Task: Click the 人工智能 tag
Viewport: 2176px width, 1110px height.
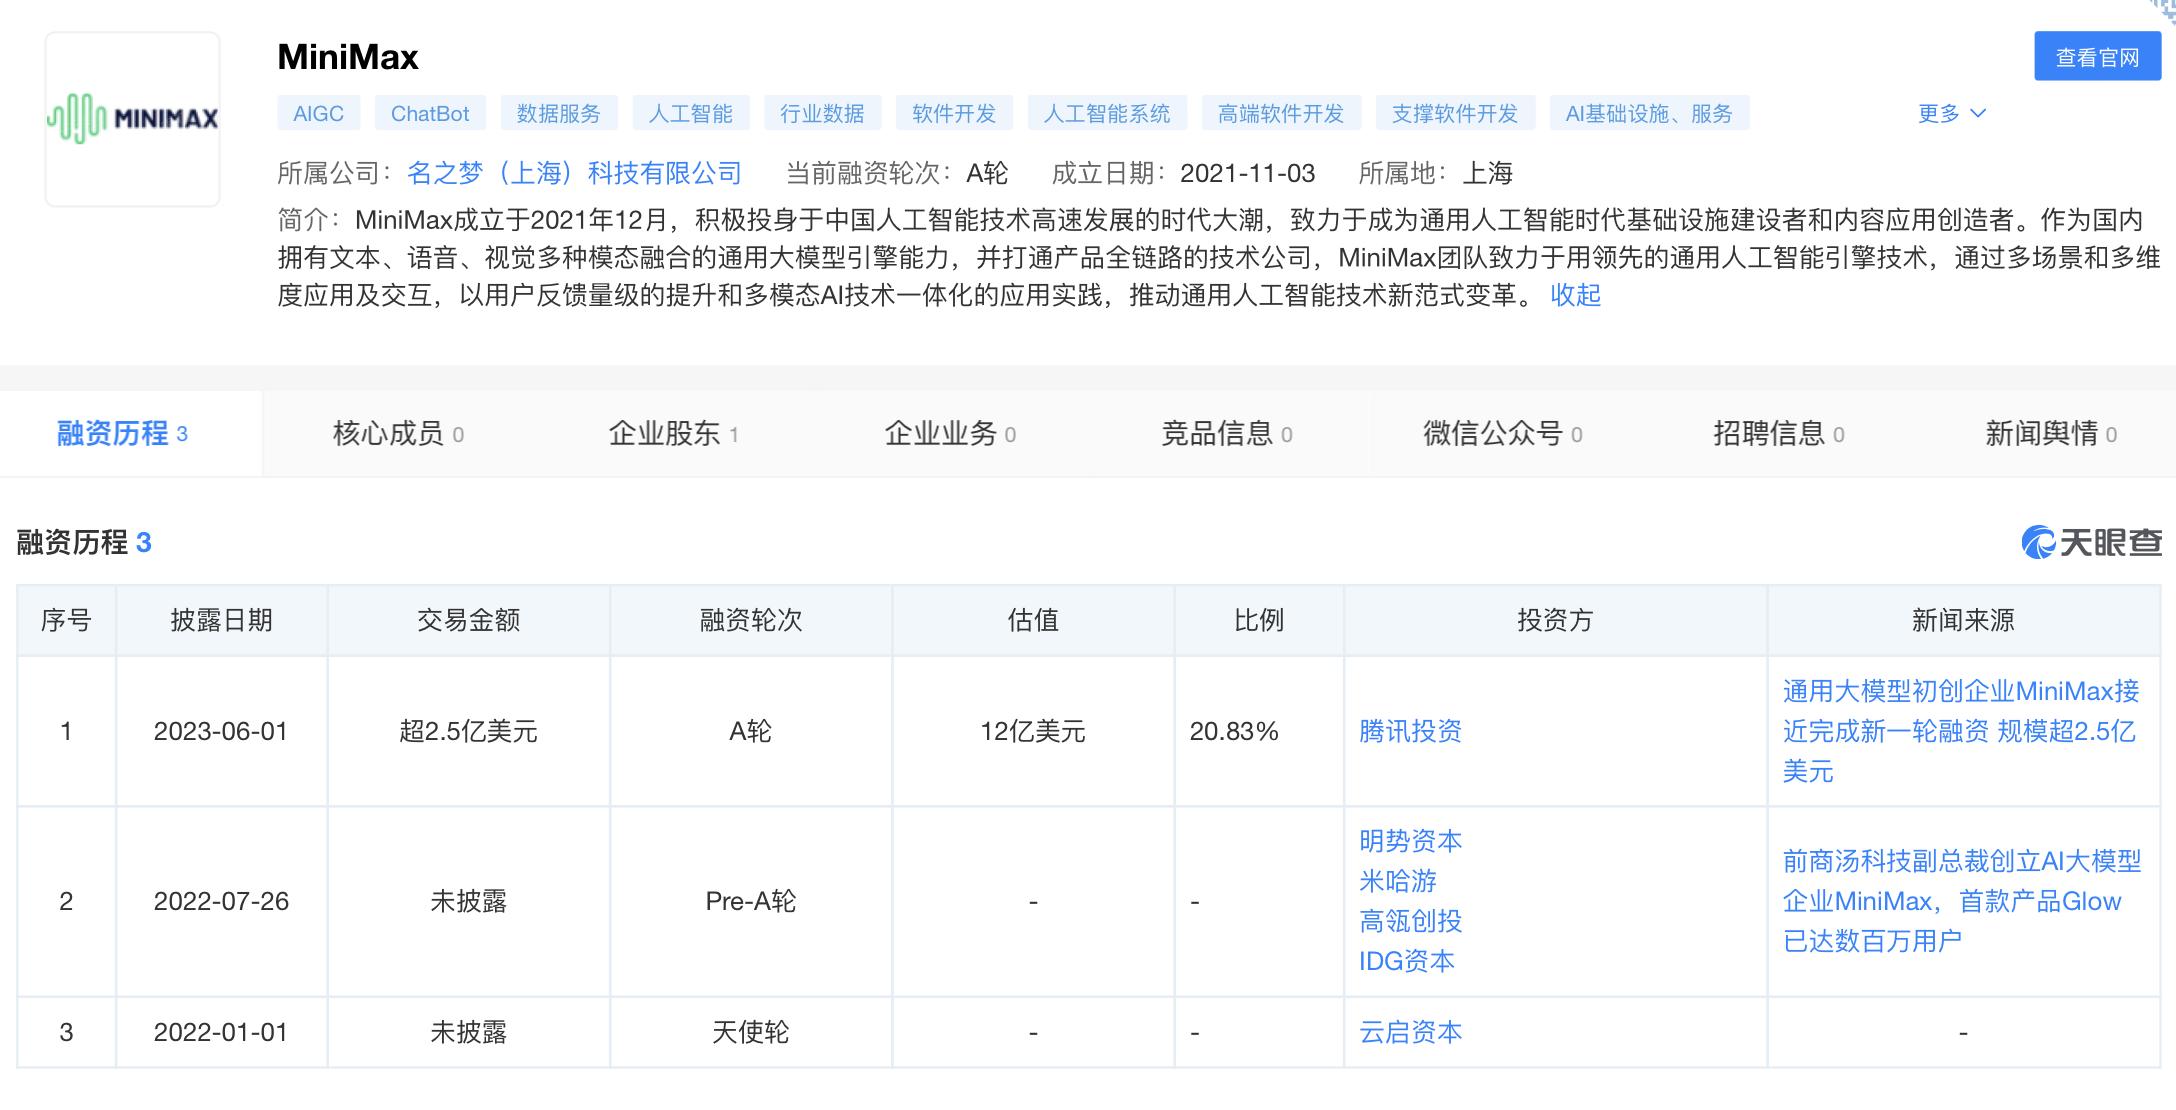Action: tap(692, 113)
